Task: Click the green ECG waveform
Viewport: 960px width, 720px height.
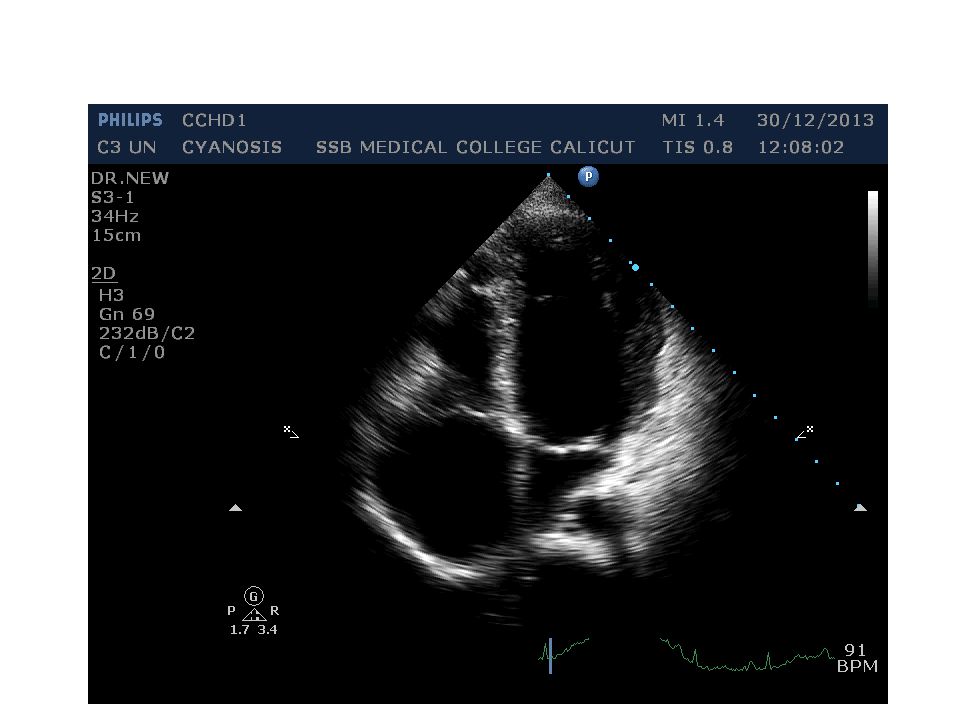Action: point(686,655)
